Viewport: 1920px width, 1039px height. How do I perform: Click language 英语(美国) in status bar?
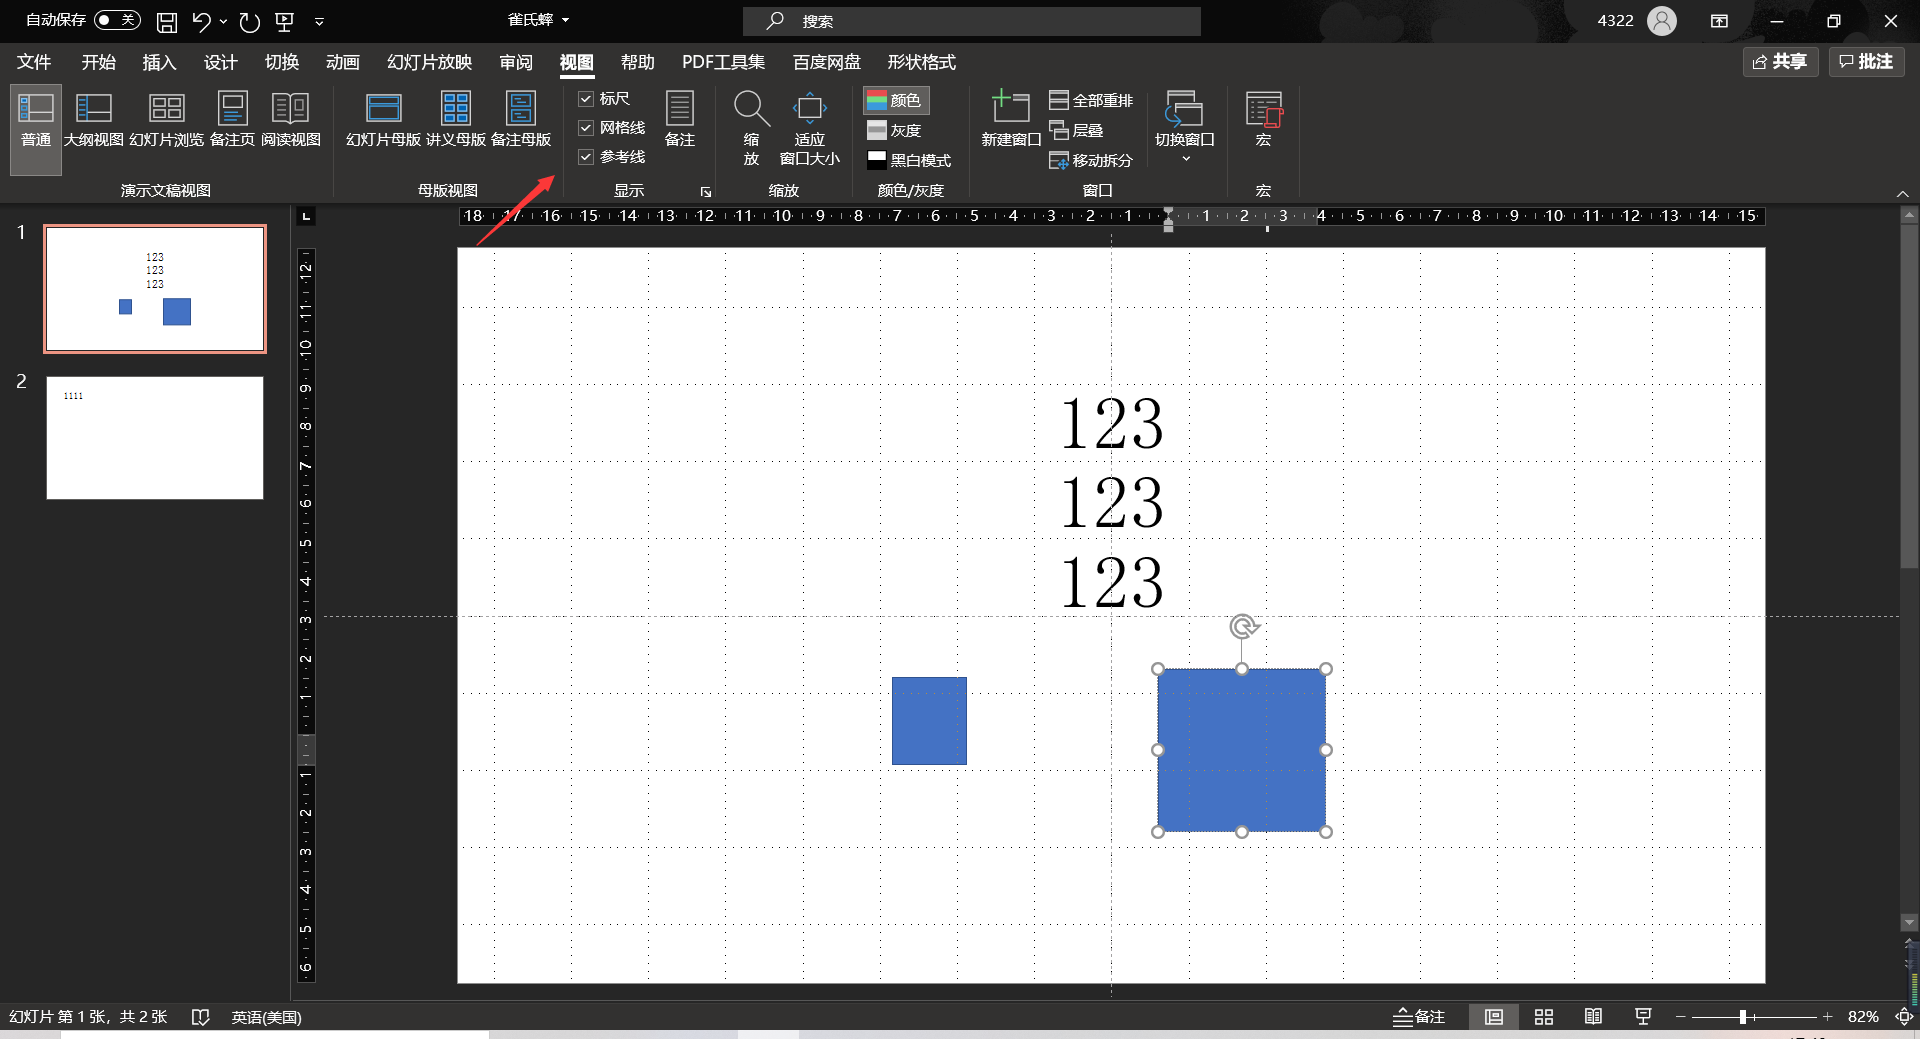pyautogui.click(x=266, y=1017)
